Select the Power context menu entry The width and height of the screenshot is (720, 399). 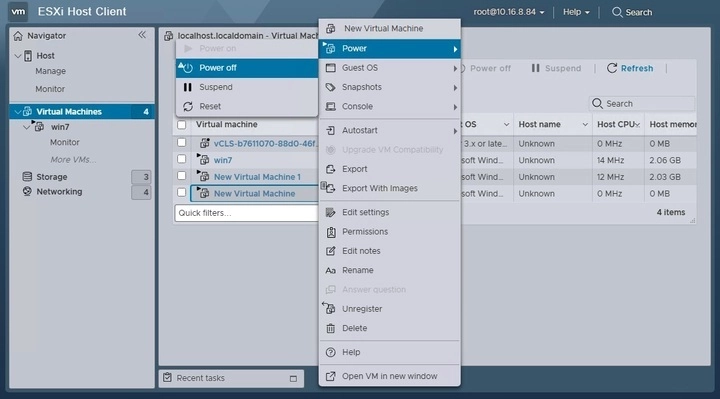pyautogui.click(x=390, y=49)
